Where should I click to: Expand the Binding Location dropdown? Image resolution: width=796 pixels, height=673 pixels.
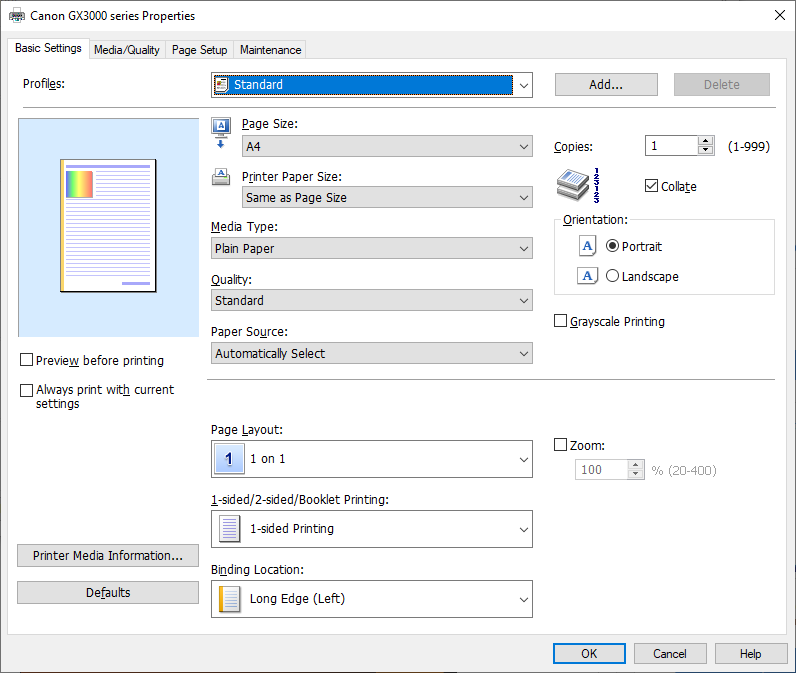pos(372,599)
